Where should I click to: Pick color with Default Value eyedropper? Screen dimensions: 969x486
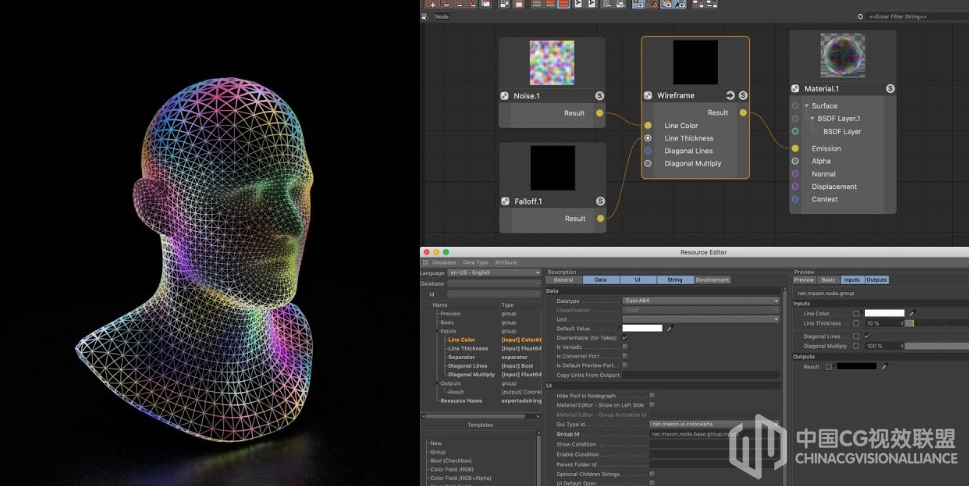669,328
